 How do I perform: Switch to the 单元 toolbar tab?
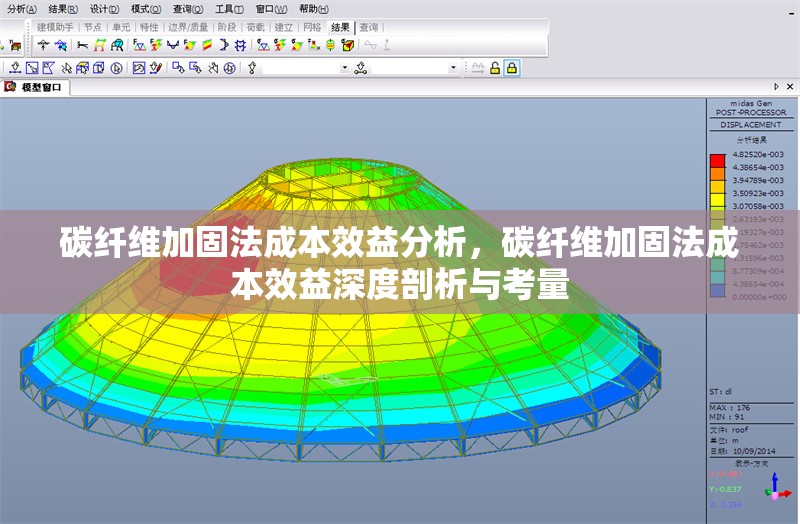[x=121, y=27]
